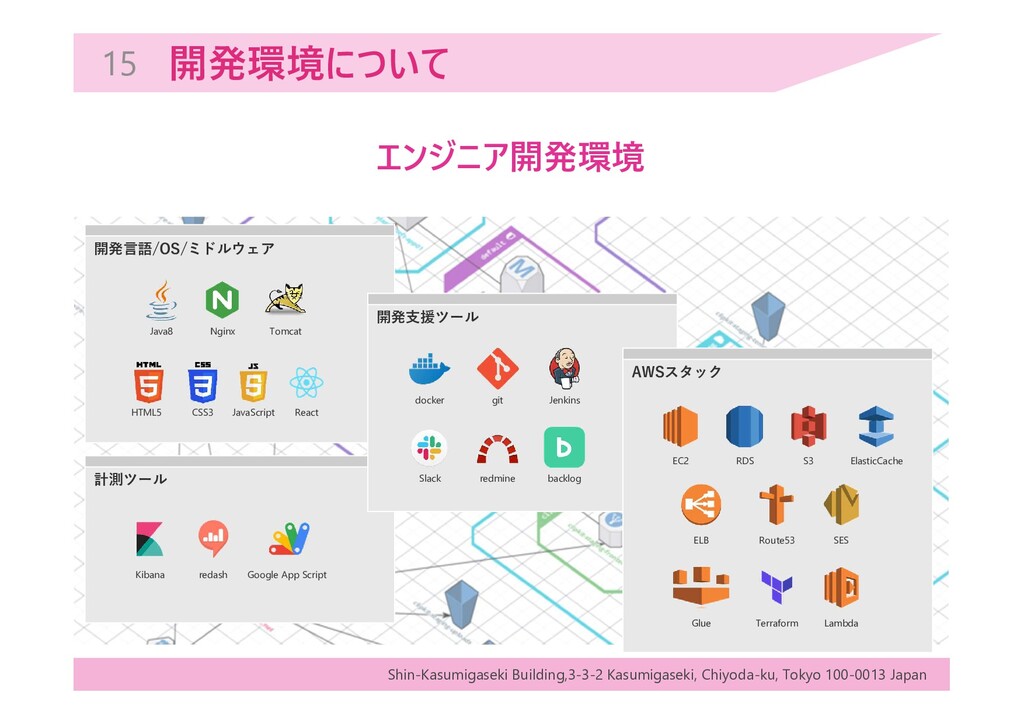This screenshot has height=724, width=1024.
Task: Select the orange Lambda icon
Action: [841, 587]
